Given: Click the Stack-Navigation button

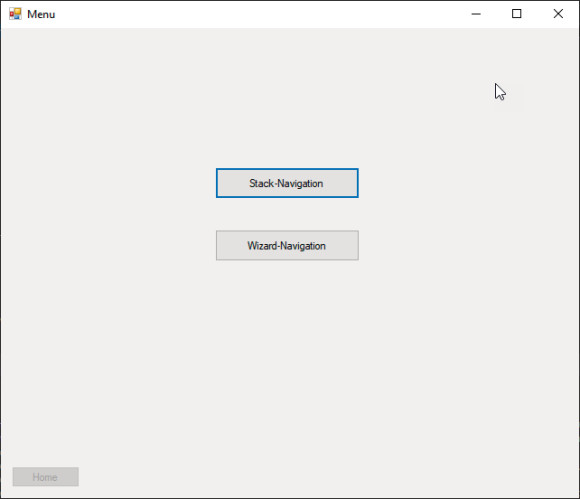Looking at the screenshot, I should (287, 183).
